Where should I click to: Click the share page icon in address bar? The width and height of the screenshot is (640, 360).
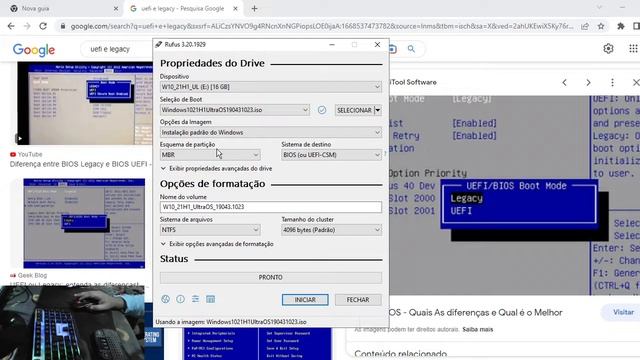tap(585, 26)
